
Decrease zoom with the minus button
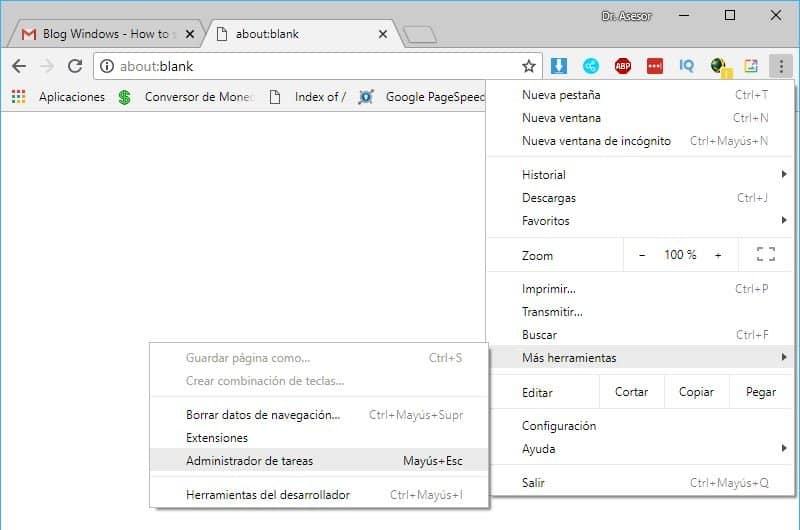pyautogui.click(x=642, y=255)
